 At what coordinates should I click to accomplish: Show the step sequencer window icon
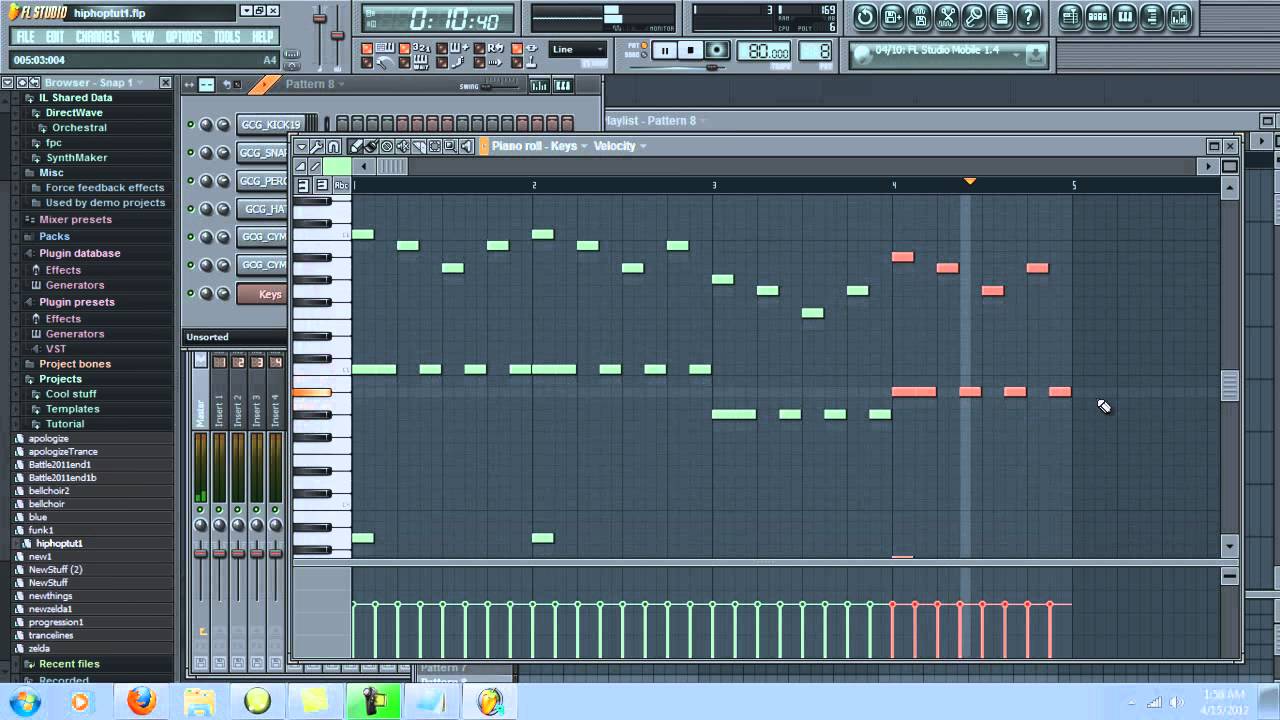pos(1098,16)
